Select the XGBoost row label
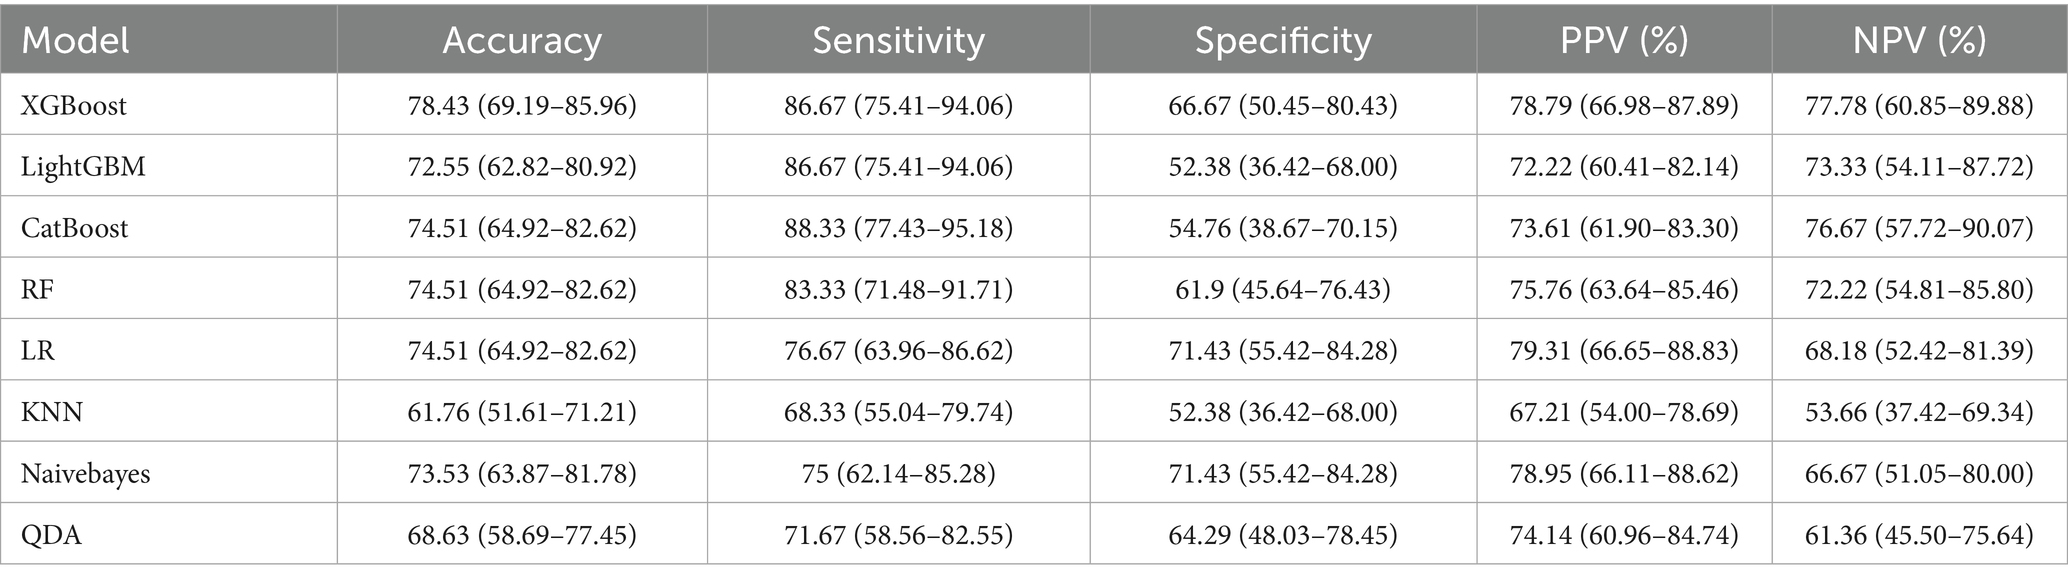 pos(74,105)
